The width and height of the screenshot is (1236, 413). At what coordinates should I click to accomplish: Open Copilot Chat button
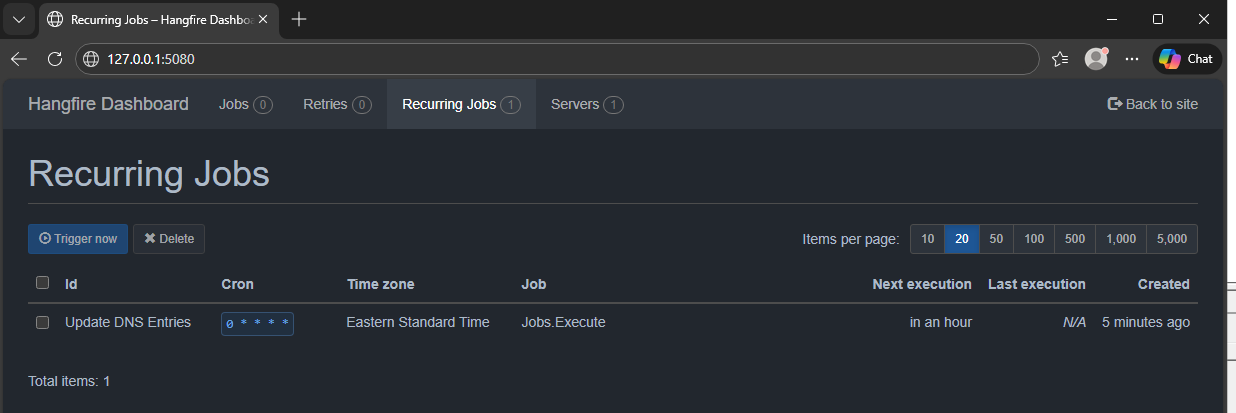point(1187,59)
